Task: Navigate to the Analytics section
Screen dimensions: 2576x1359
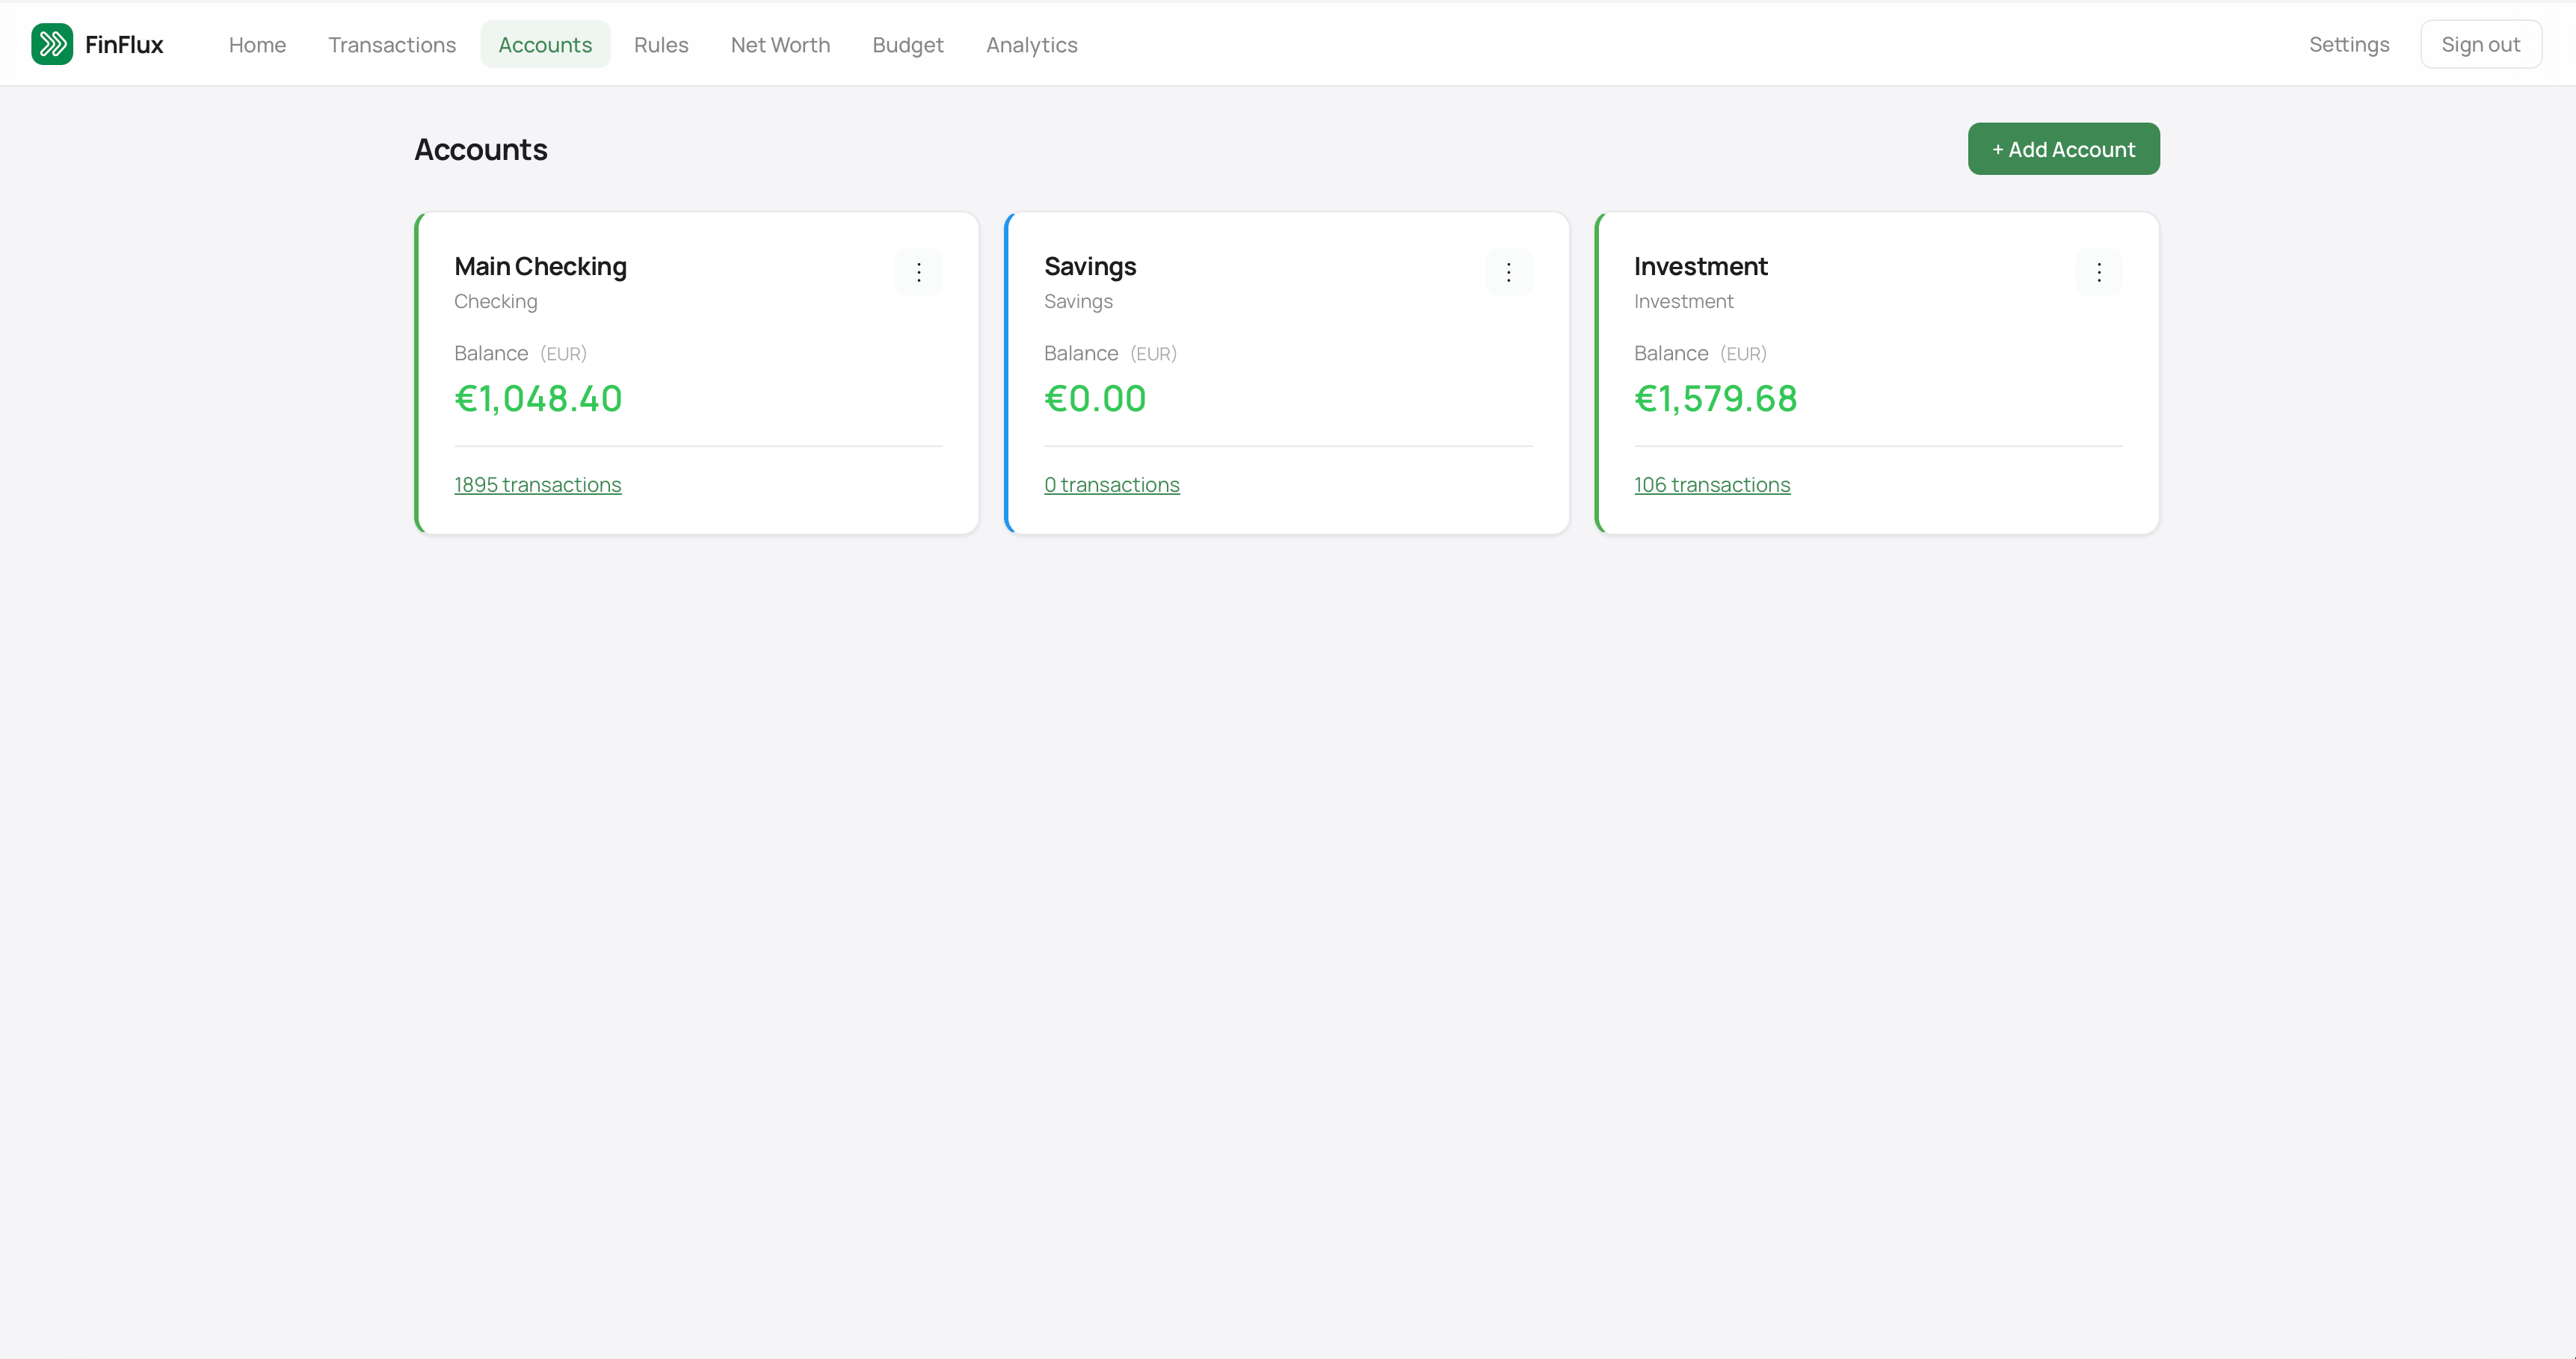Action: coord(1031,44)
